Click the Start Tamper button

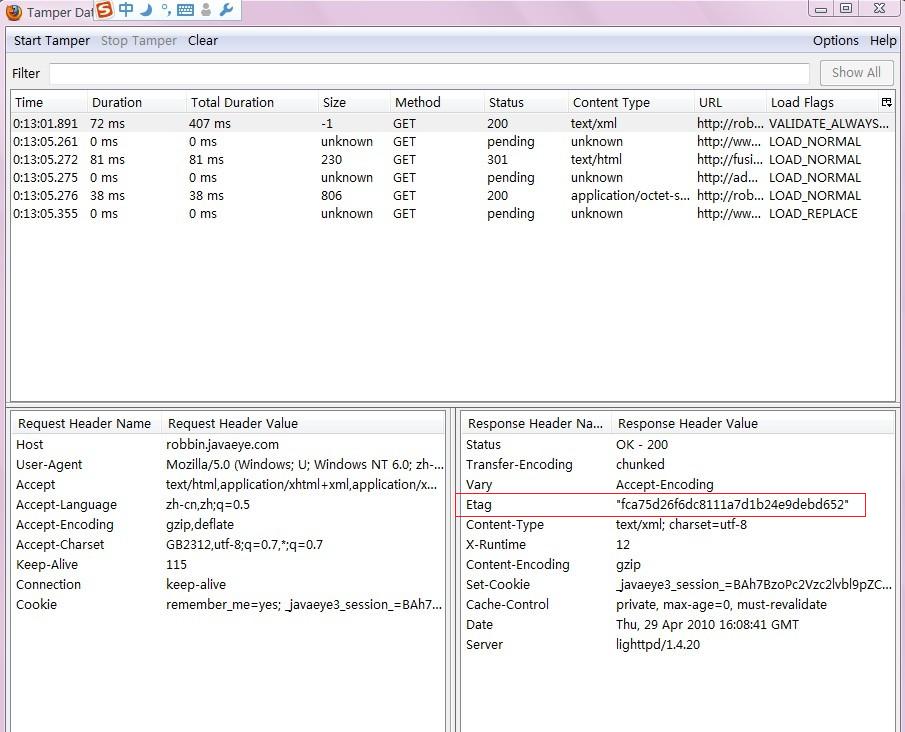click(51, 41)
